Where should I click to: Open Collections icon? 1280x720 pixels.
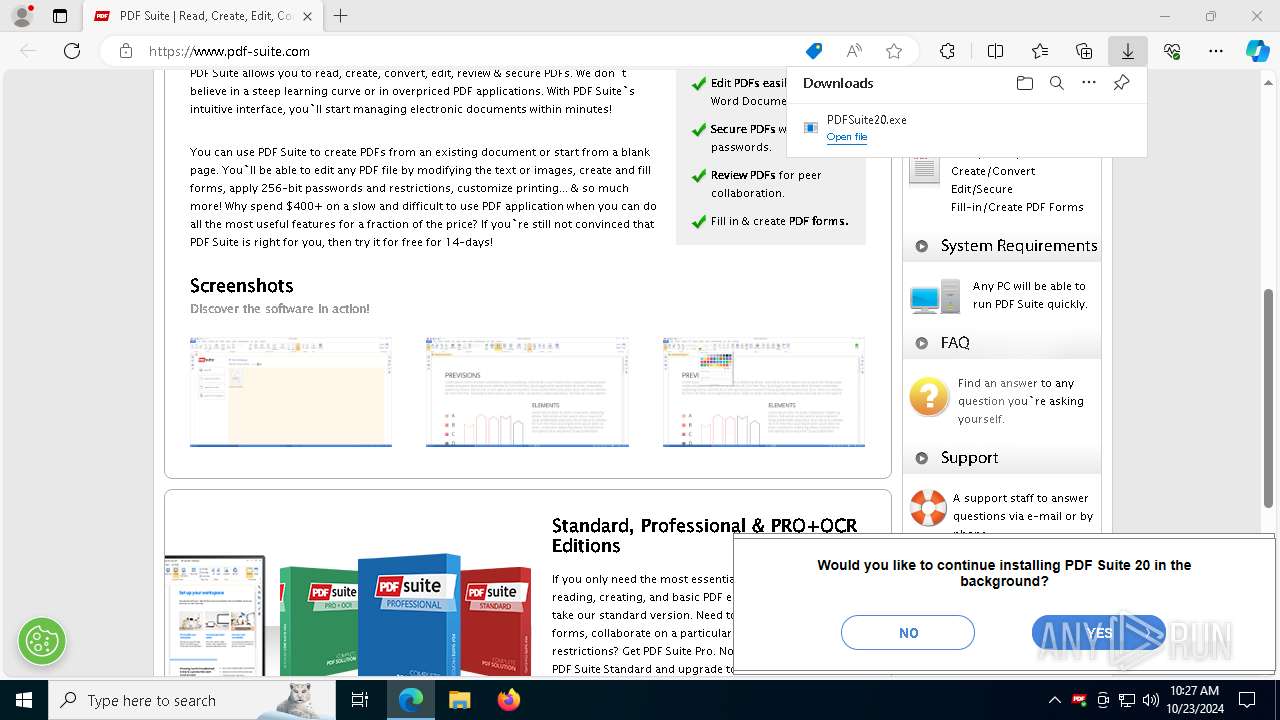click(1084, 51)
